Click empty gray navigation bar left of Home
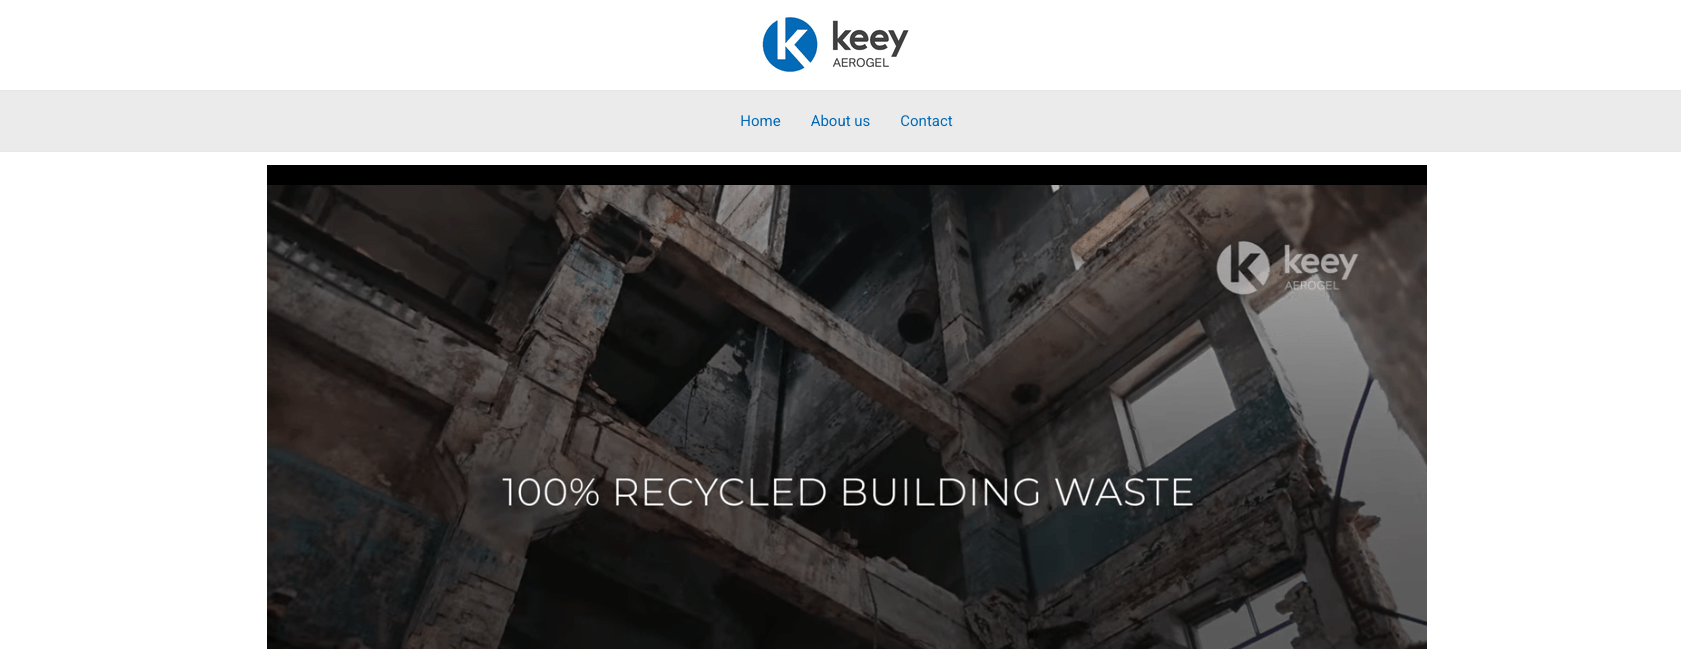1681x649 pixels. [370, 121]
